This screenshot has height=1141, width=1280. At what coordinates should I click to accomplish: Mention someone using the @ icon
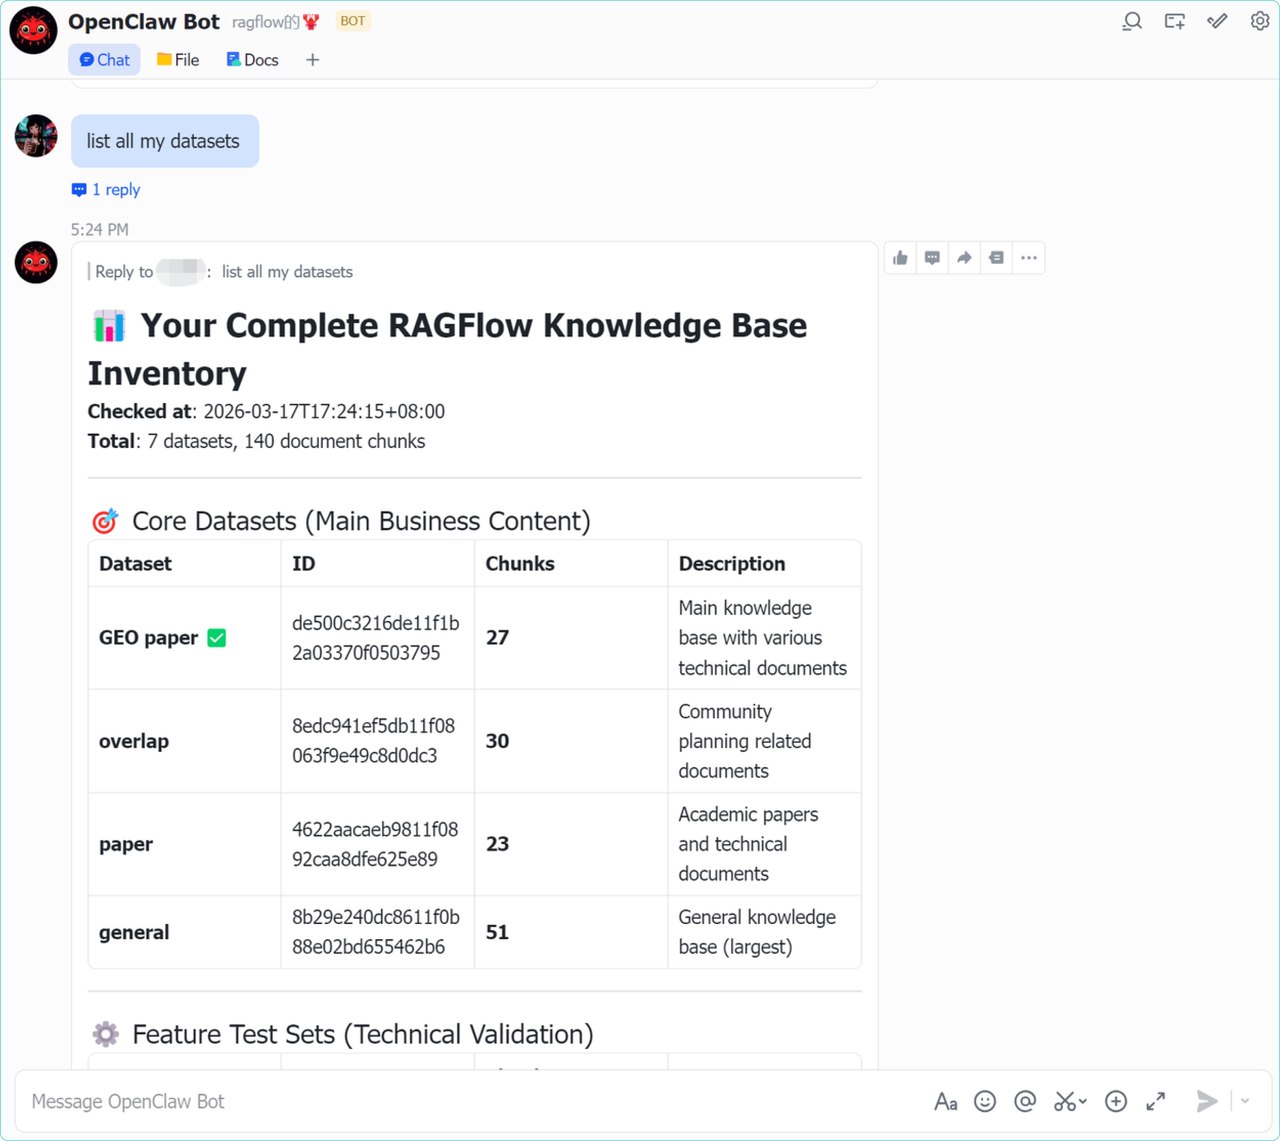point(1025,1101)
